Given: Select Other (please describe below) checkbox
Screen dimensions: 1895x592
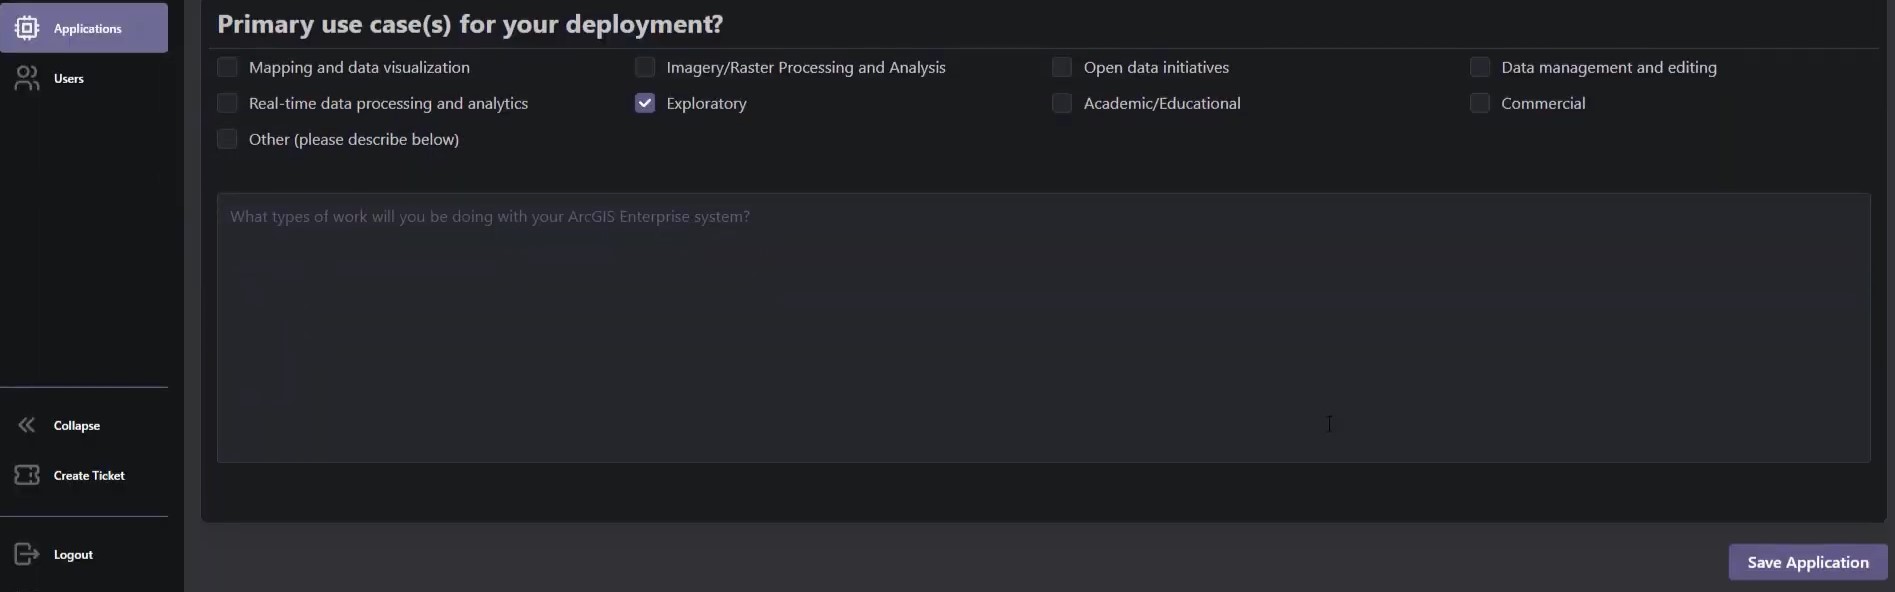Looking at the screenshot, I should [x=228, y=139].
